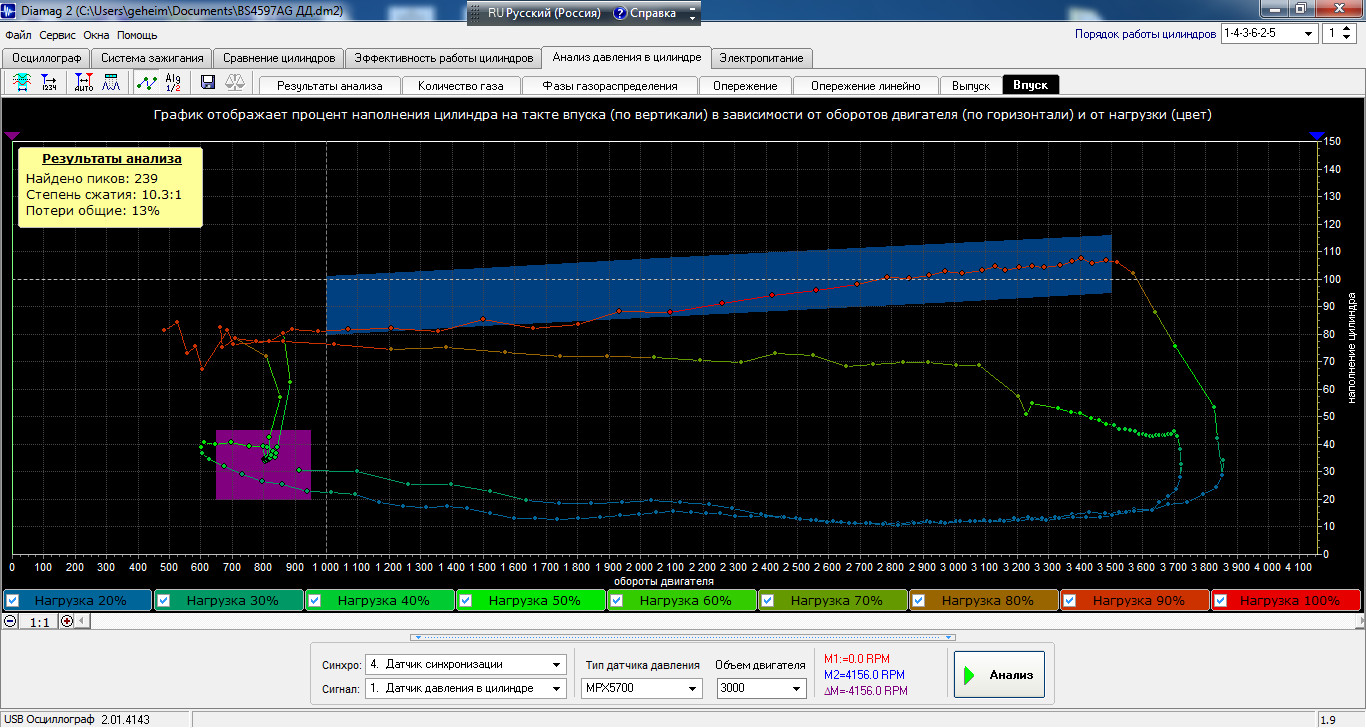The width and height of the screenshot is (1366, 728).
Task: Click the Степень сжатия: 10.3:1 text
Action: 104,195
